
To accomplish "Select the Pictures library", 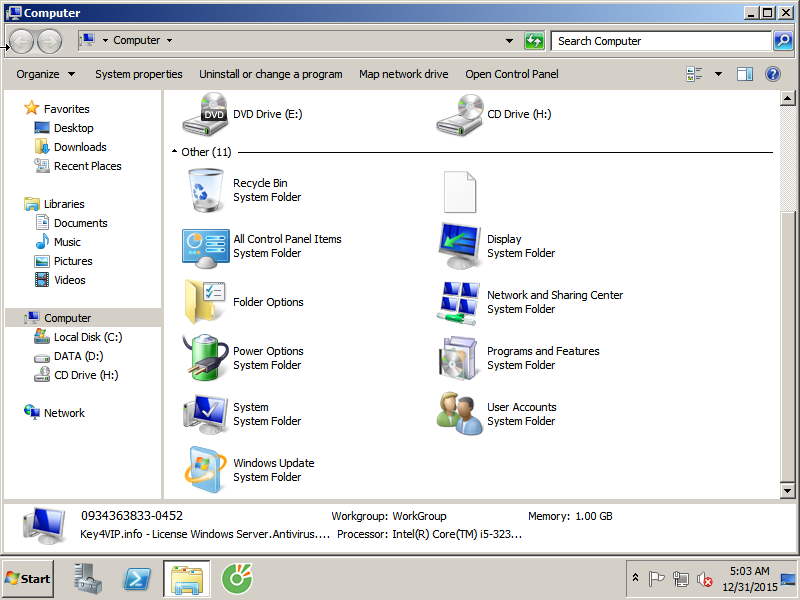I will [73, 261].
